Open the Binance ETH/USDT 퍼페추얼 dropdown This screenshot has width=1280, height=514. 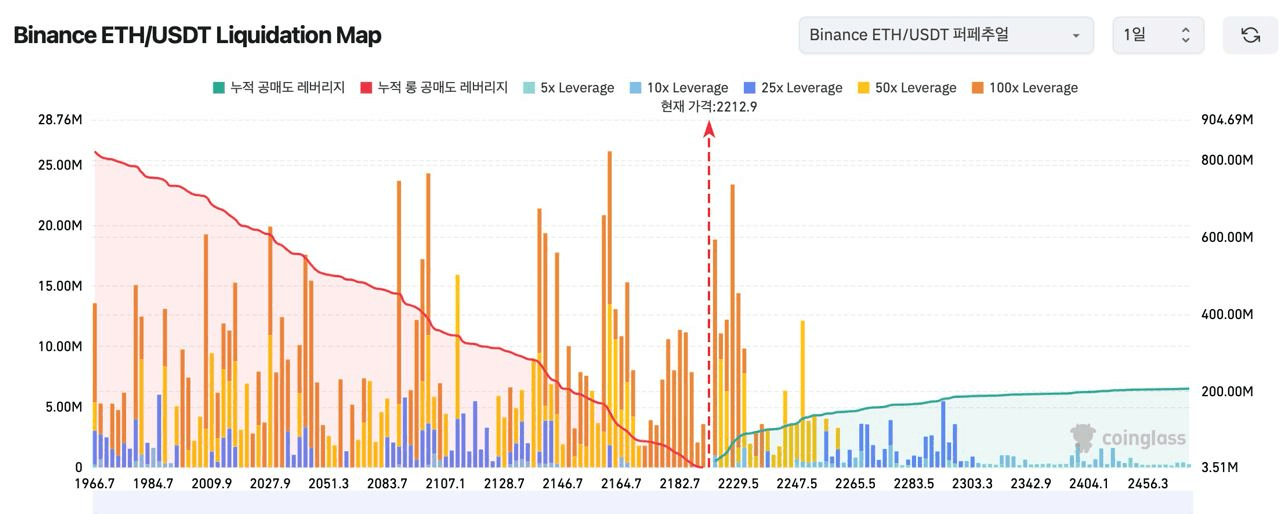(946, 35)
